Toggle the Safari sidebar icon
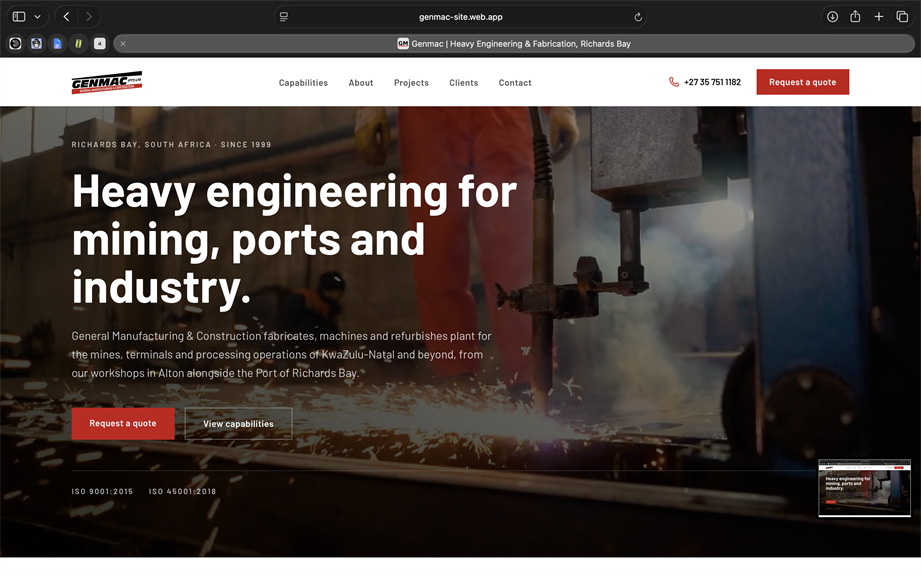 click(x=19, y=16)
